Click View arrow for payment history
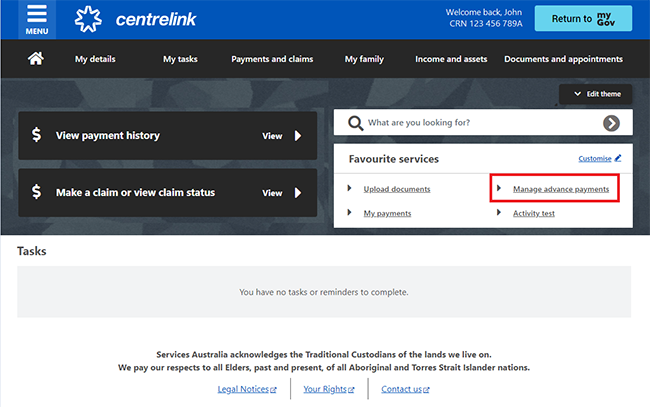This screenshot has height=407, width=650. coord(297,136)
